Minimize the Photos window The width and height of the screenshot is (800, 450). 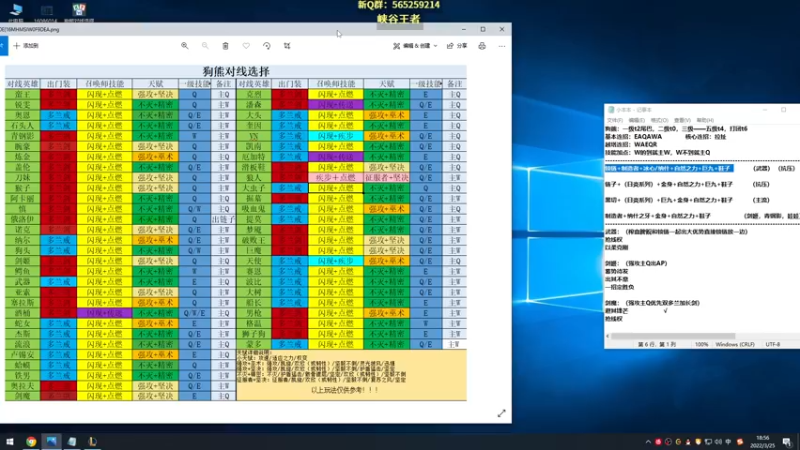(464, 30)
